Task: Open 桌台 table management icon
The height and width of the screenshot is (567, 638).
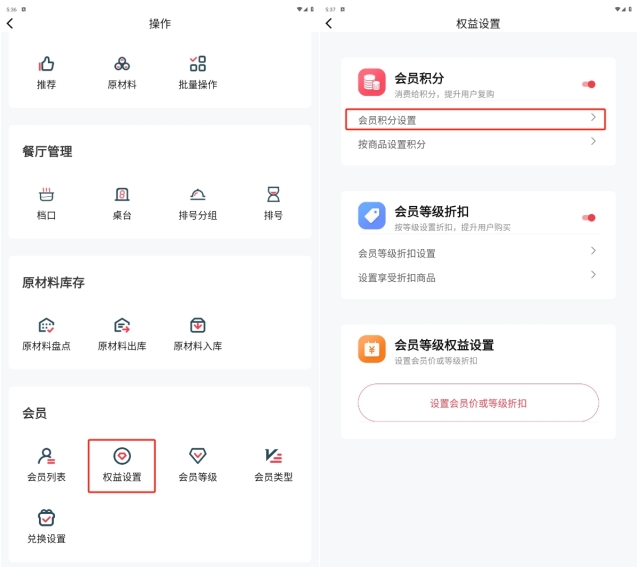Action: (x=122, y=194)
